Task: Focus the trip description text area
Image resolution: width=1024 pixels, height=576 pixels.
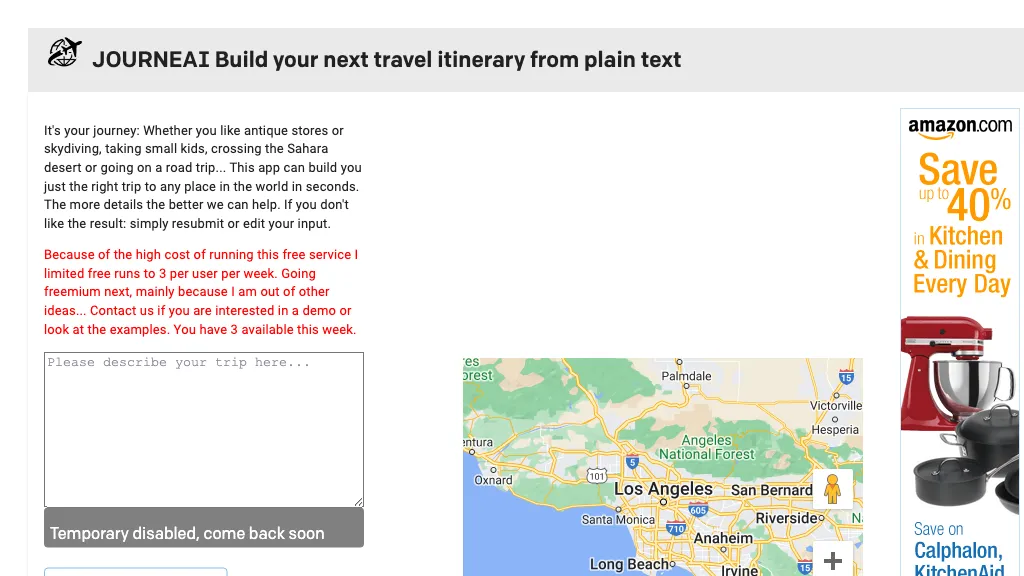Action: click(203, 429)
